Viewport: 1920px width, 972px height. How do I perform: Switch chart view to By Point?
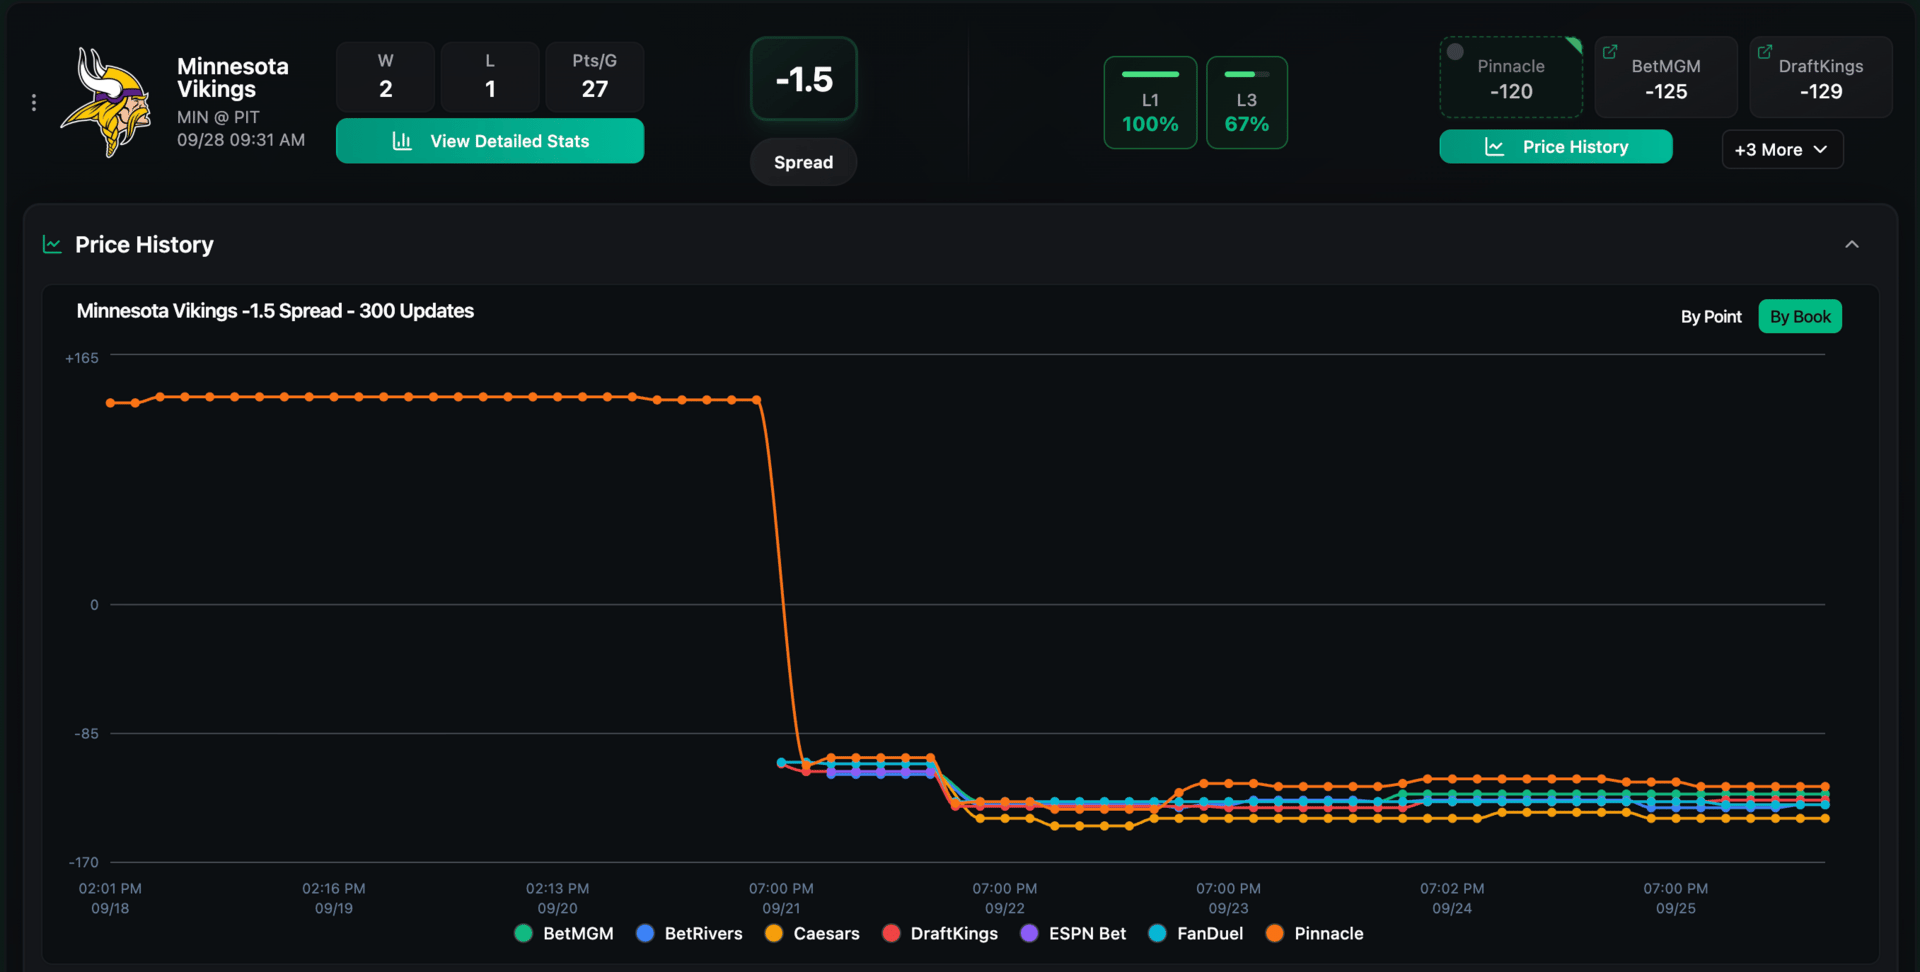click(1711, 317)
